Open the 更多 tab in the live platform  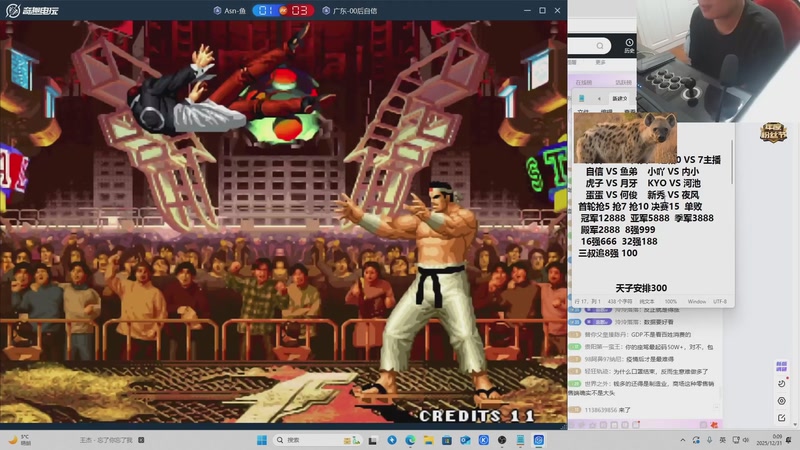(x=600, y=62)
